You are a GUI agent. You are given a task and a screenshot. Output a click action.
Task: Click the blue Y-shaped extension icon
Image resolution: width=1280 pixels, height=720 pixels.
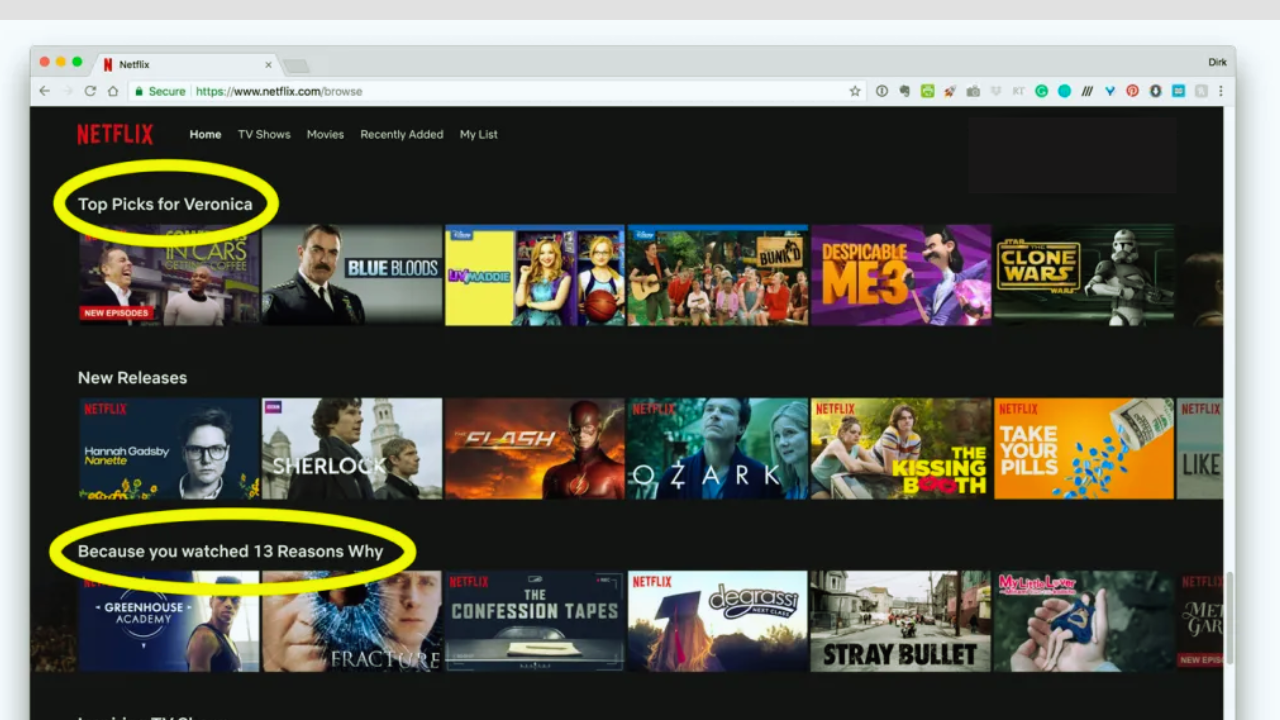point(1110,91)
